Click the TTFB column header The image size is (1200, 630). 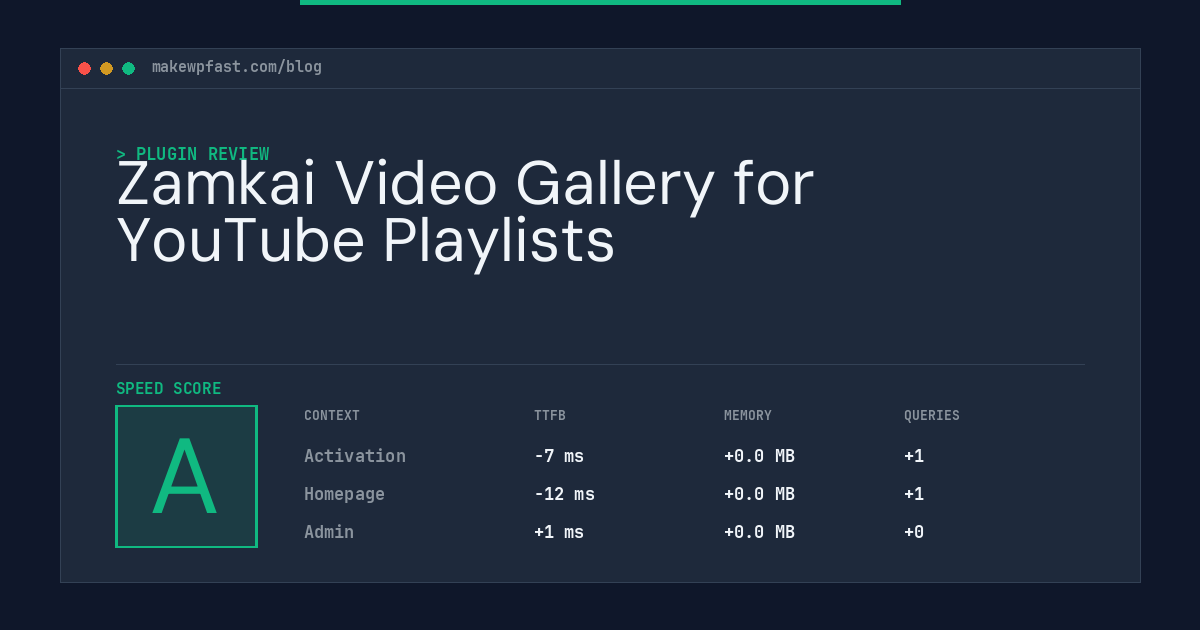coord(550,416)
